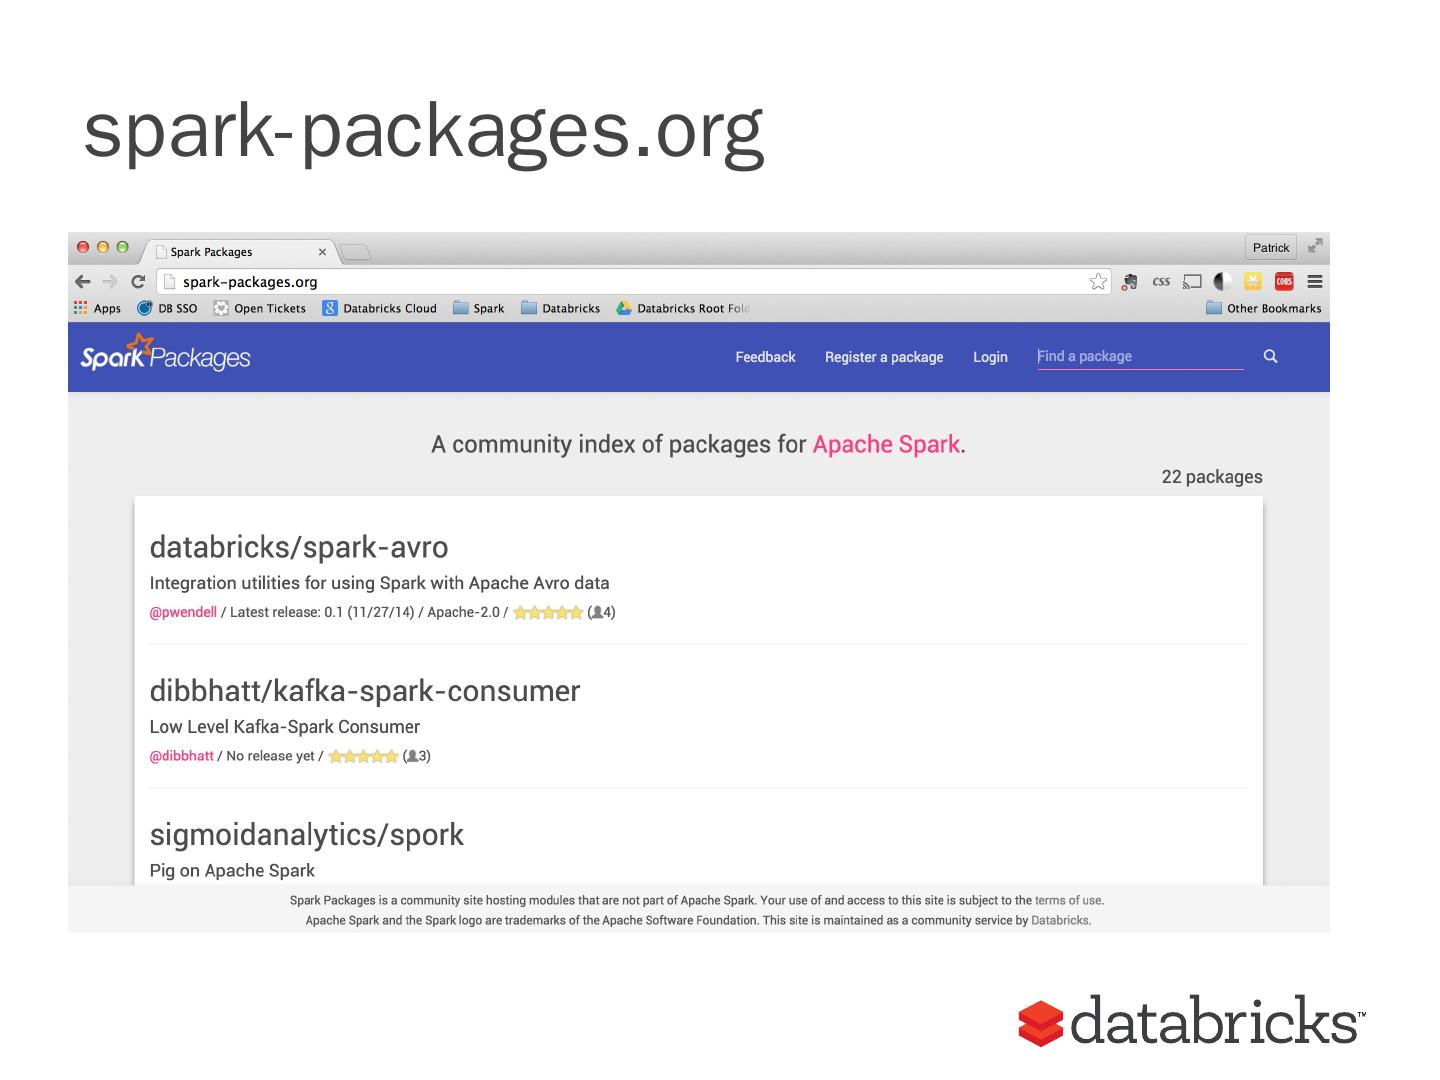The width and height of the screenshot is (1440, 1080).
Task: Click the Spark Packages logo
Action: click(166, 354)
